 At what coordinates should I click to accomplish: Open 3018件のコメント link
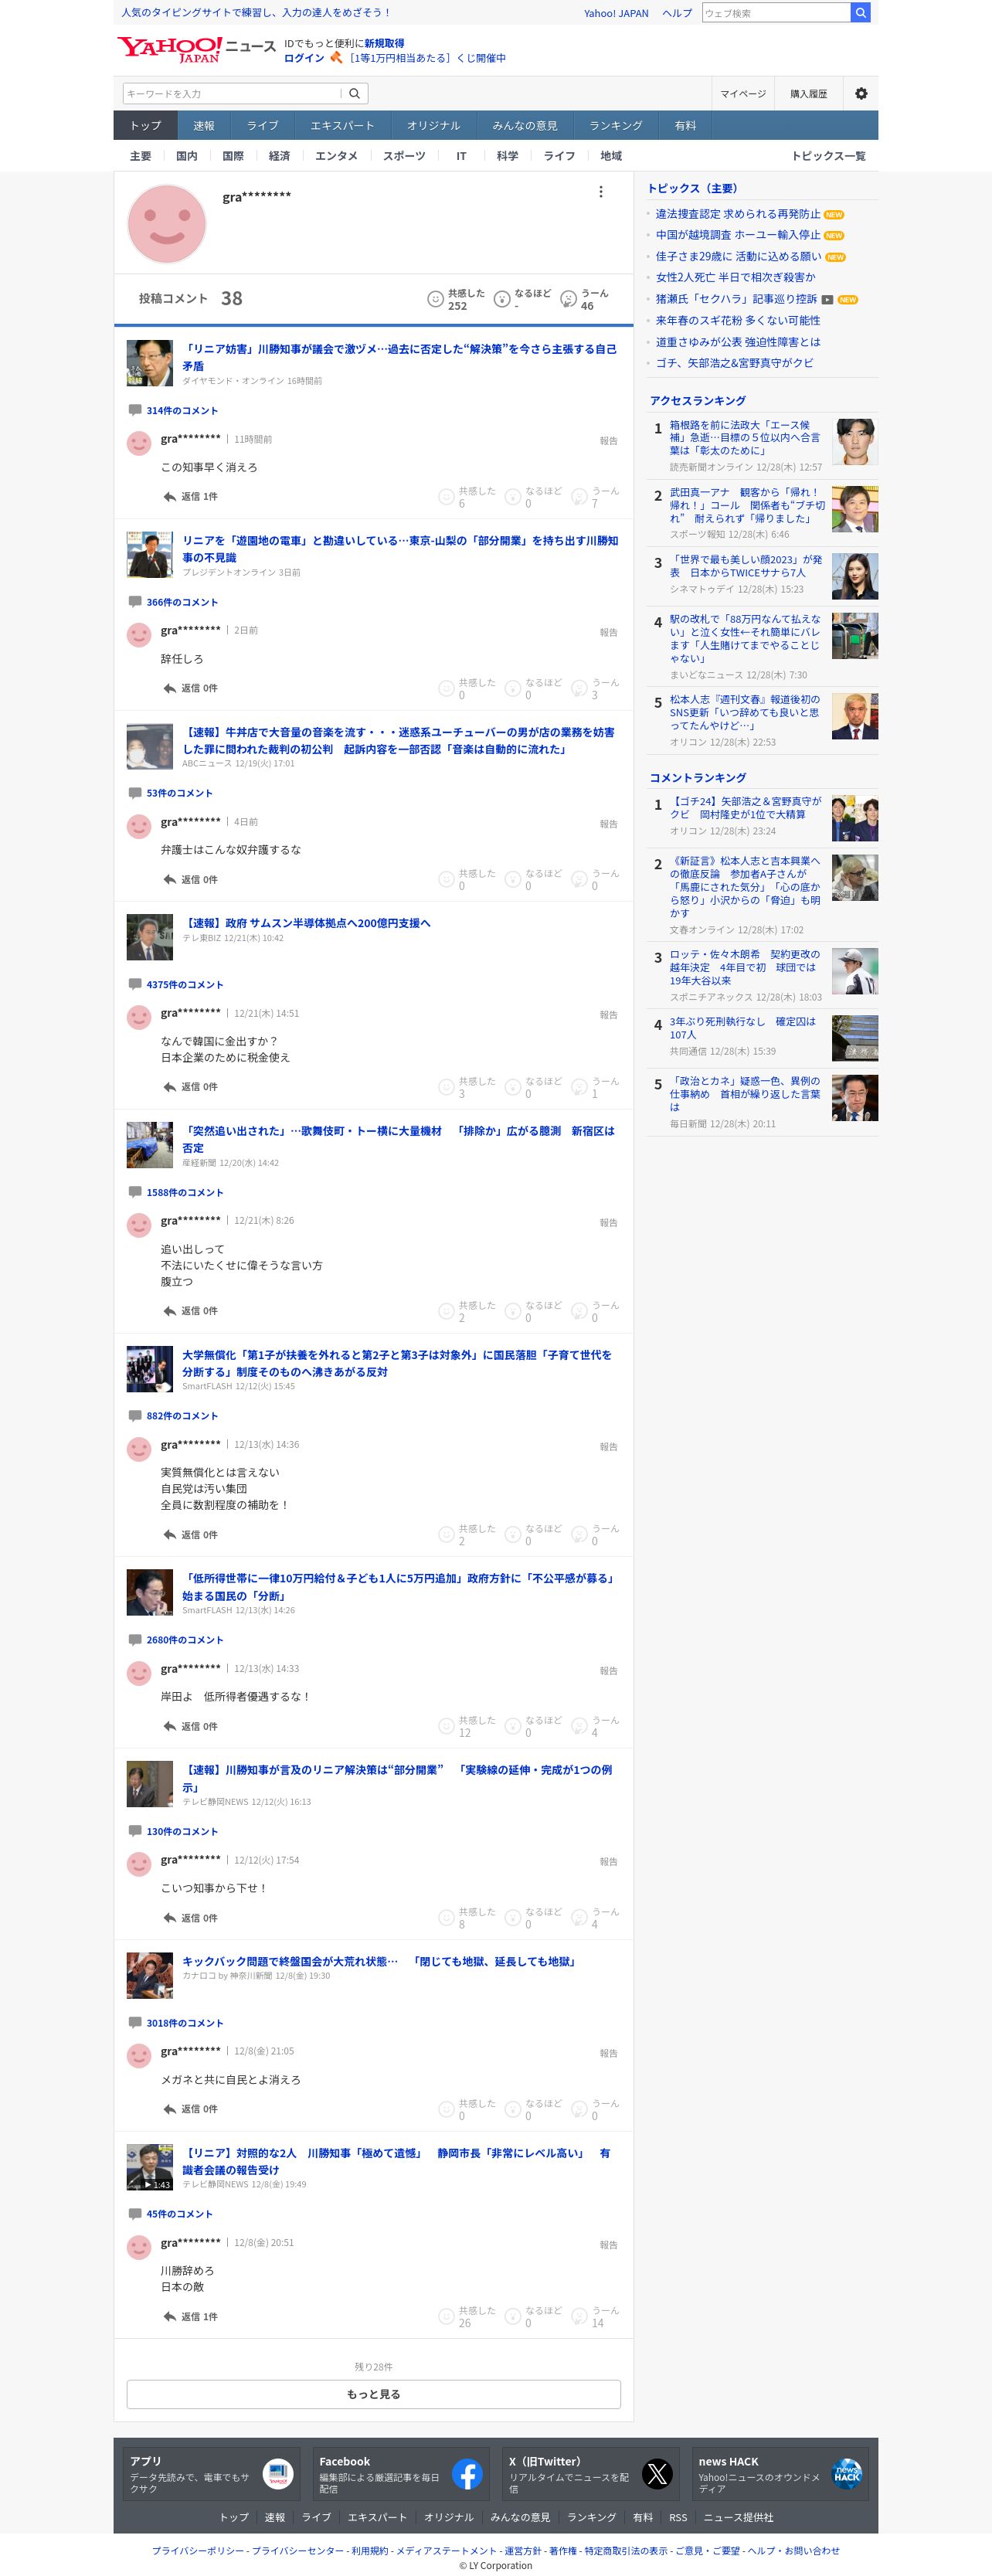(185, 2023)
